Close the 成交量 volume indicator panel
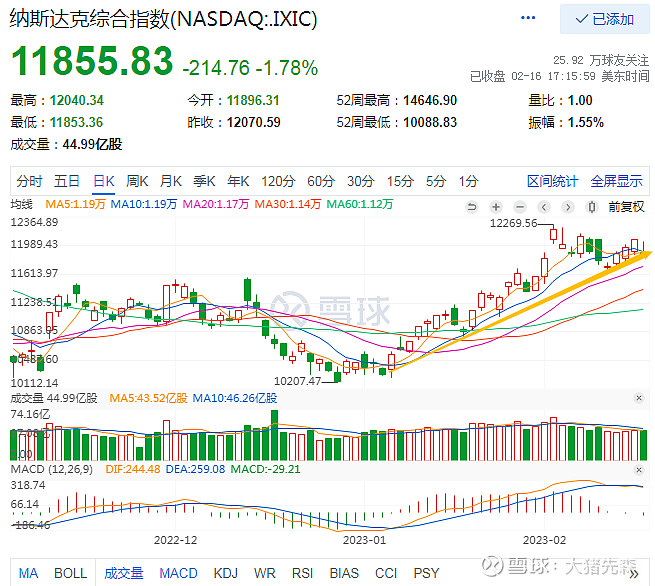This screenshot has height=586, width=655. tap(639, 398)
